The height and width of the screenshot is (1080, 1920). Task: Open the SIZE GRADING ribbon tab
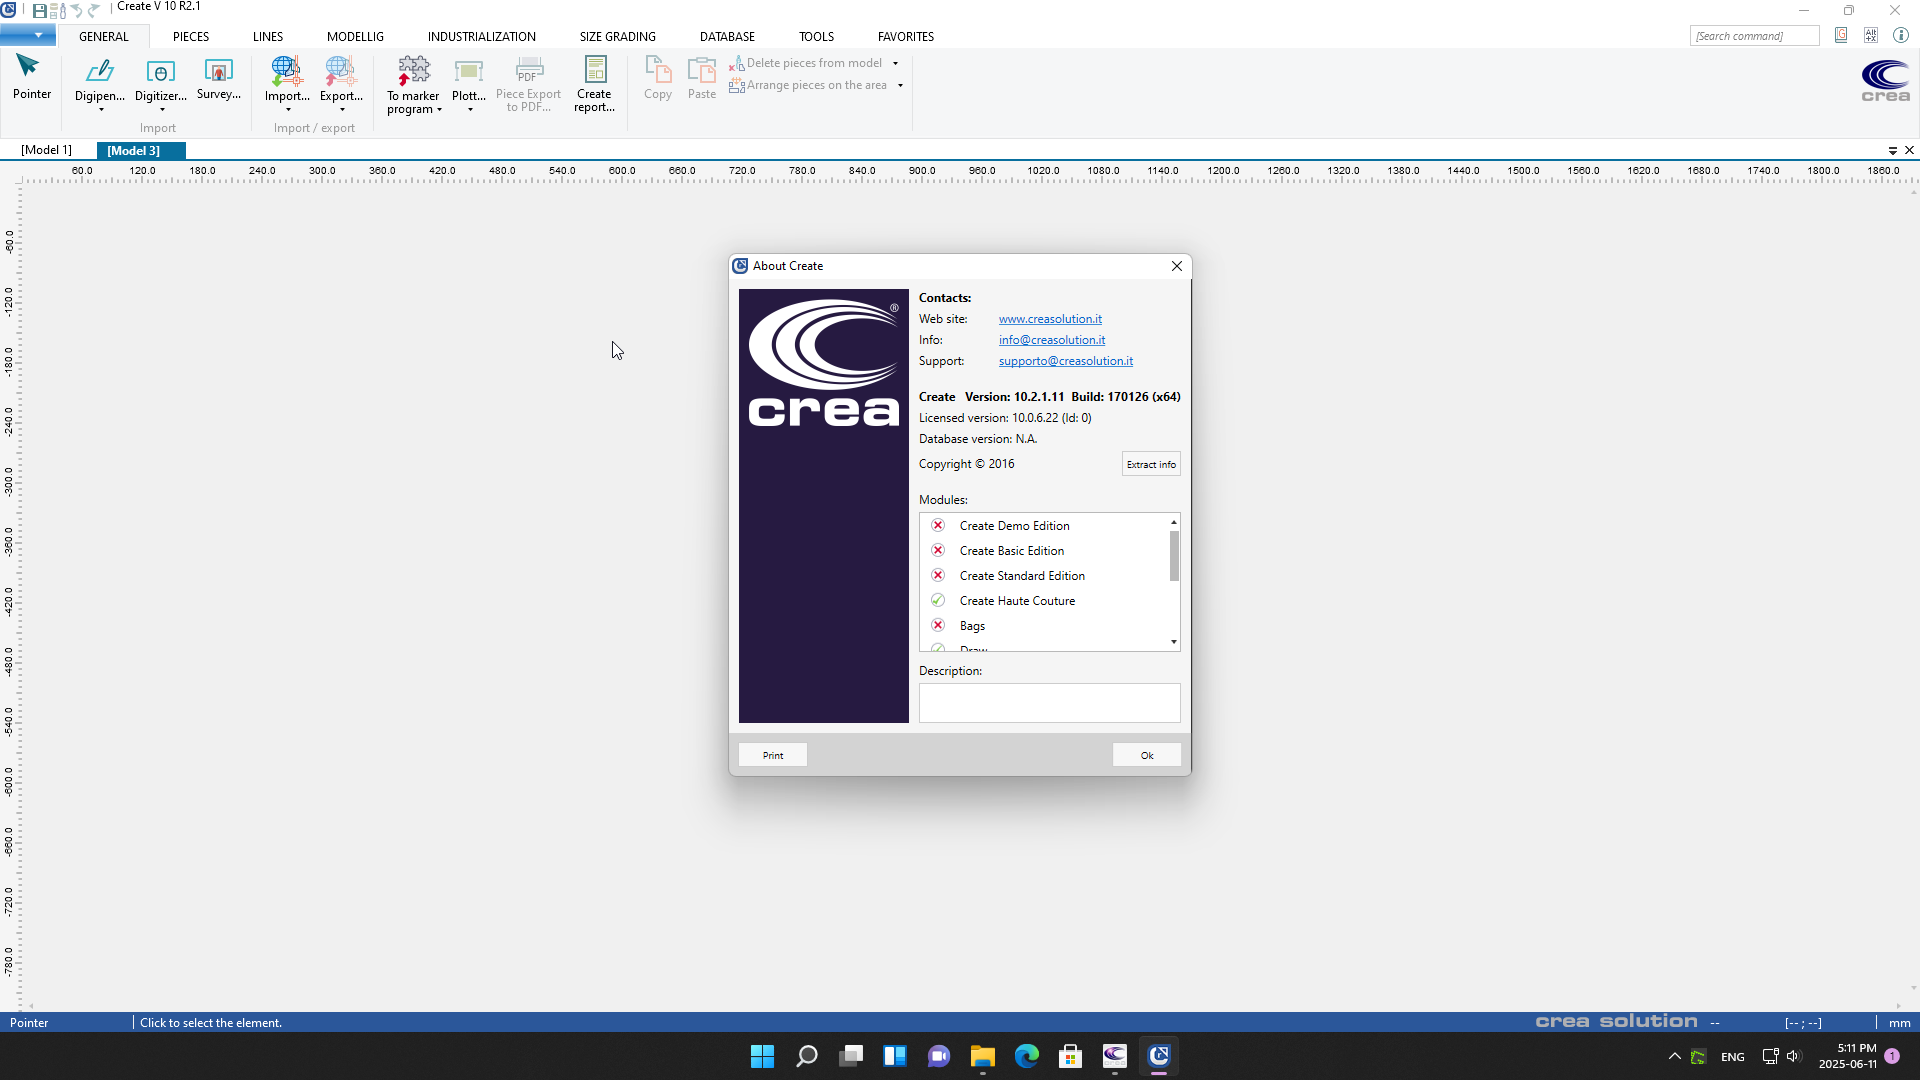point(617,36)
